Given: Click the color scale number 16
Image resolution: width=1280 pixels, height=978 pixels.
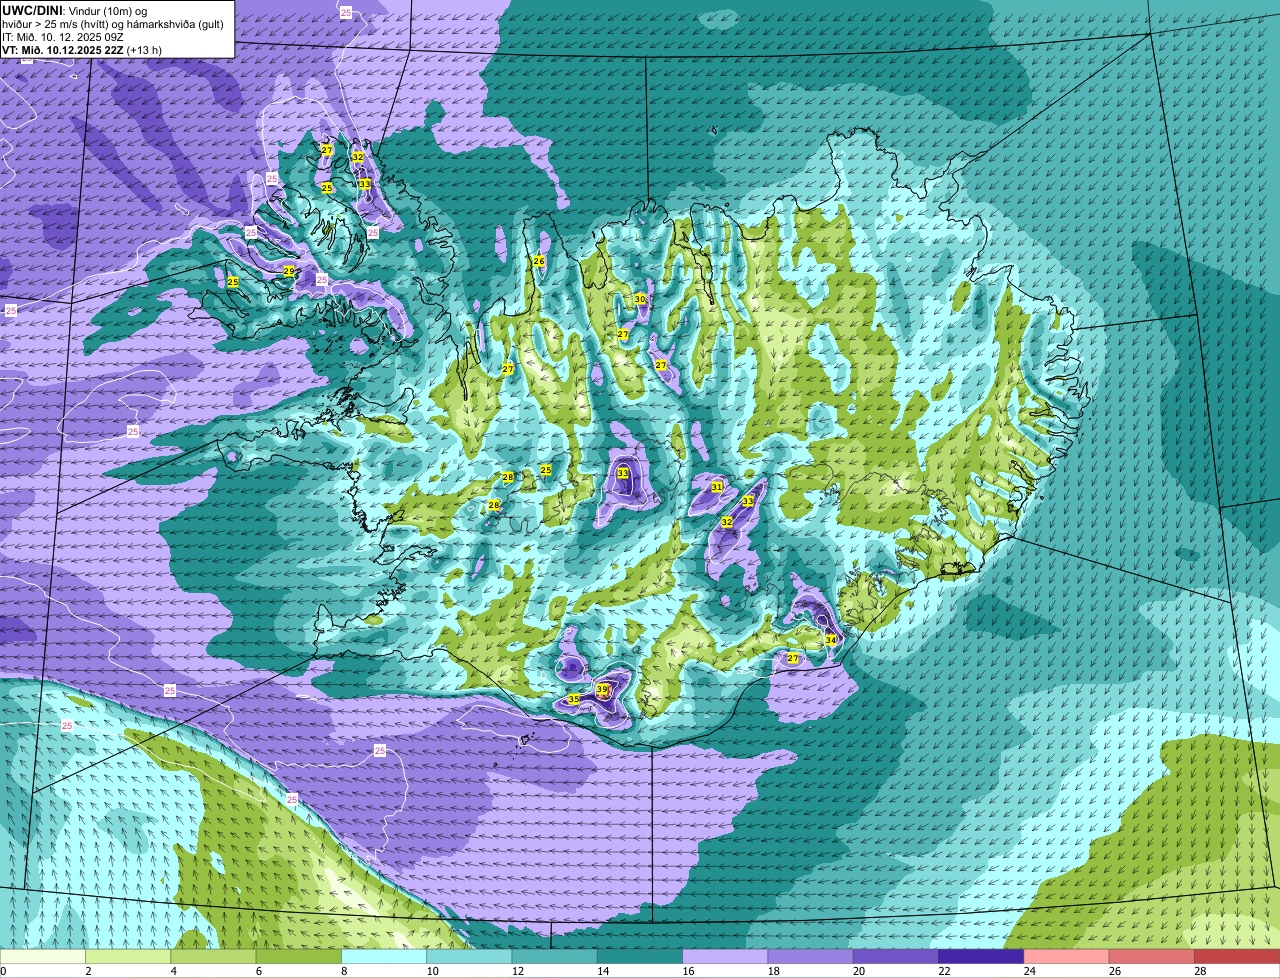Looking at the screenshot, I should tap(688, 971).
